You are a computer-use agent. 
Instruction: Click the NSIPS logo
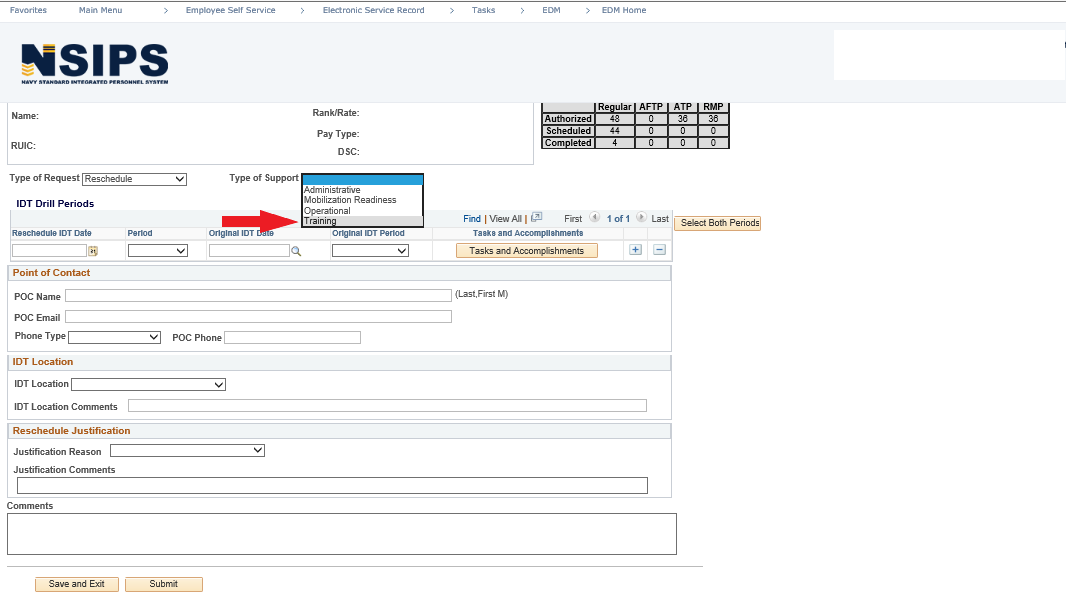(94, 64)
